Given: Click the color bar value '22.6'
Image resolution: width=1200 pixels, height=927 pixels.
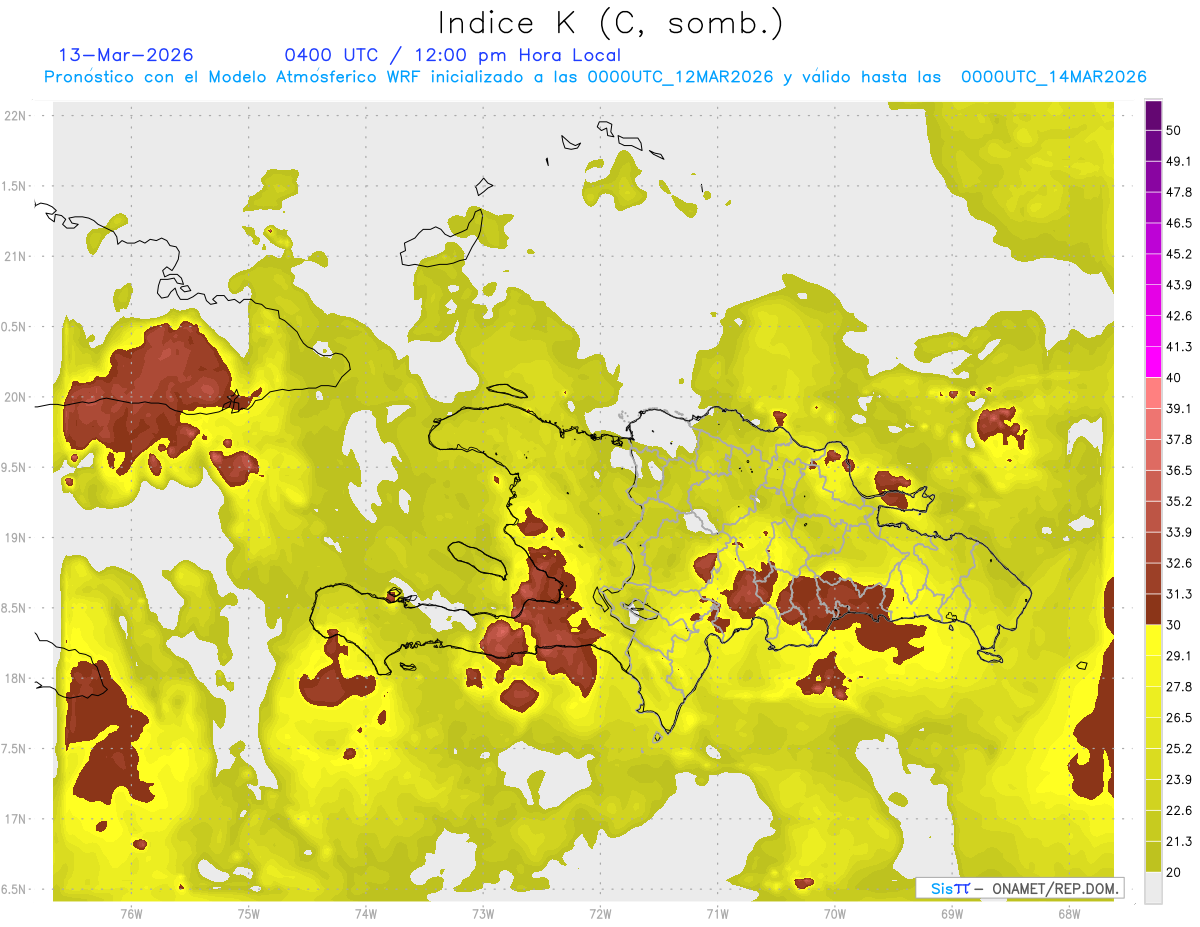Looking at the screenshot, I should coord(1179,811).
